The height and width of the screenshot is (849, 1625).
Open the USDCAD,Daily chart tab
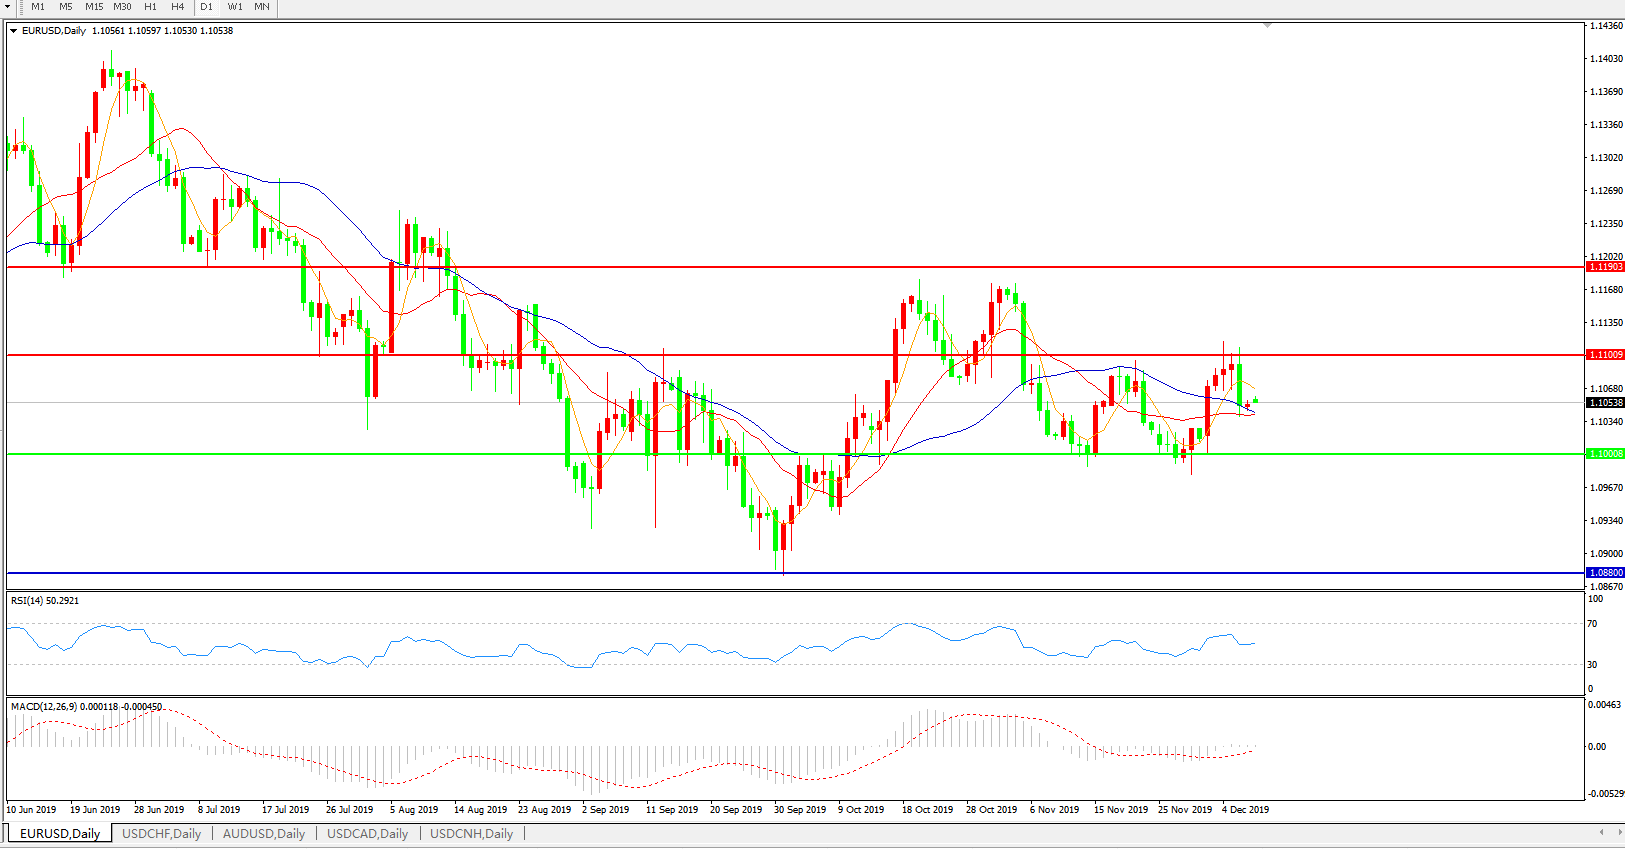[x=367, y=833]
